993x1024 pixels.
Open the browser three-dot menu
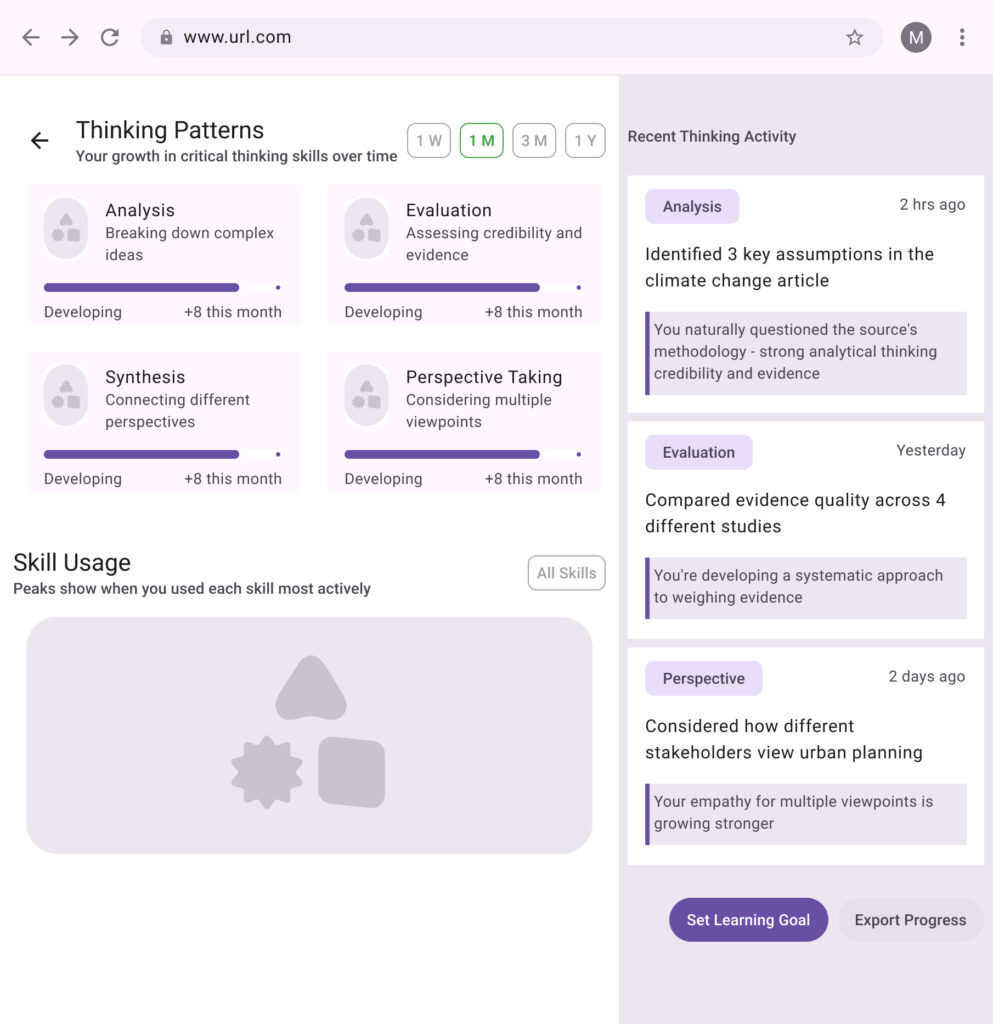pyautogui.click(x=961, y=38)
